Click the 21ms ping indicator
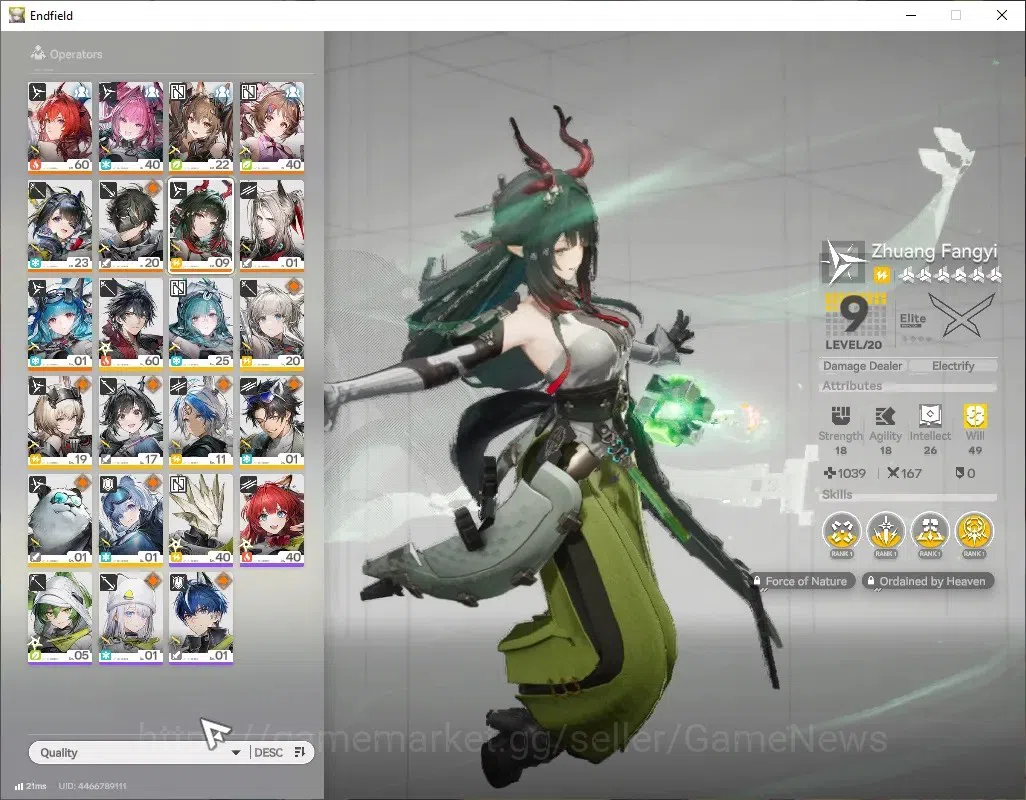 (31, 786)
